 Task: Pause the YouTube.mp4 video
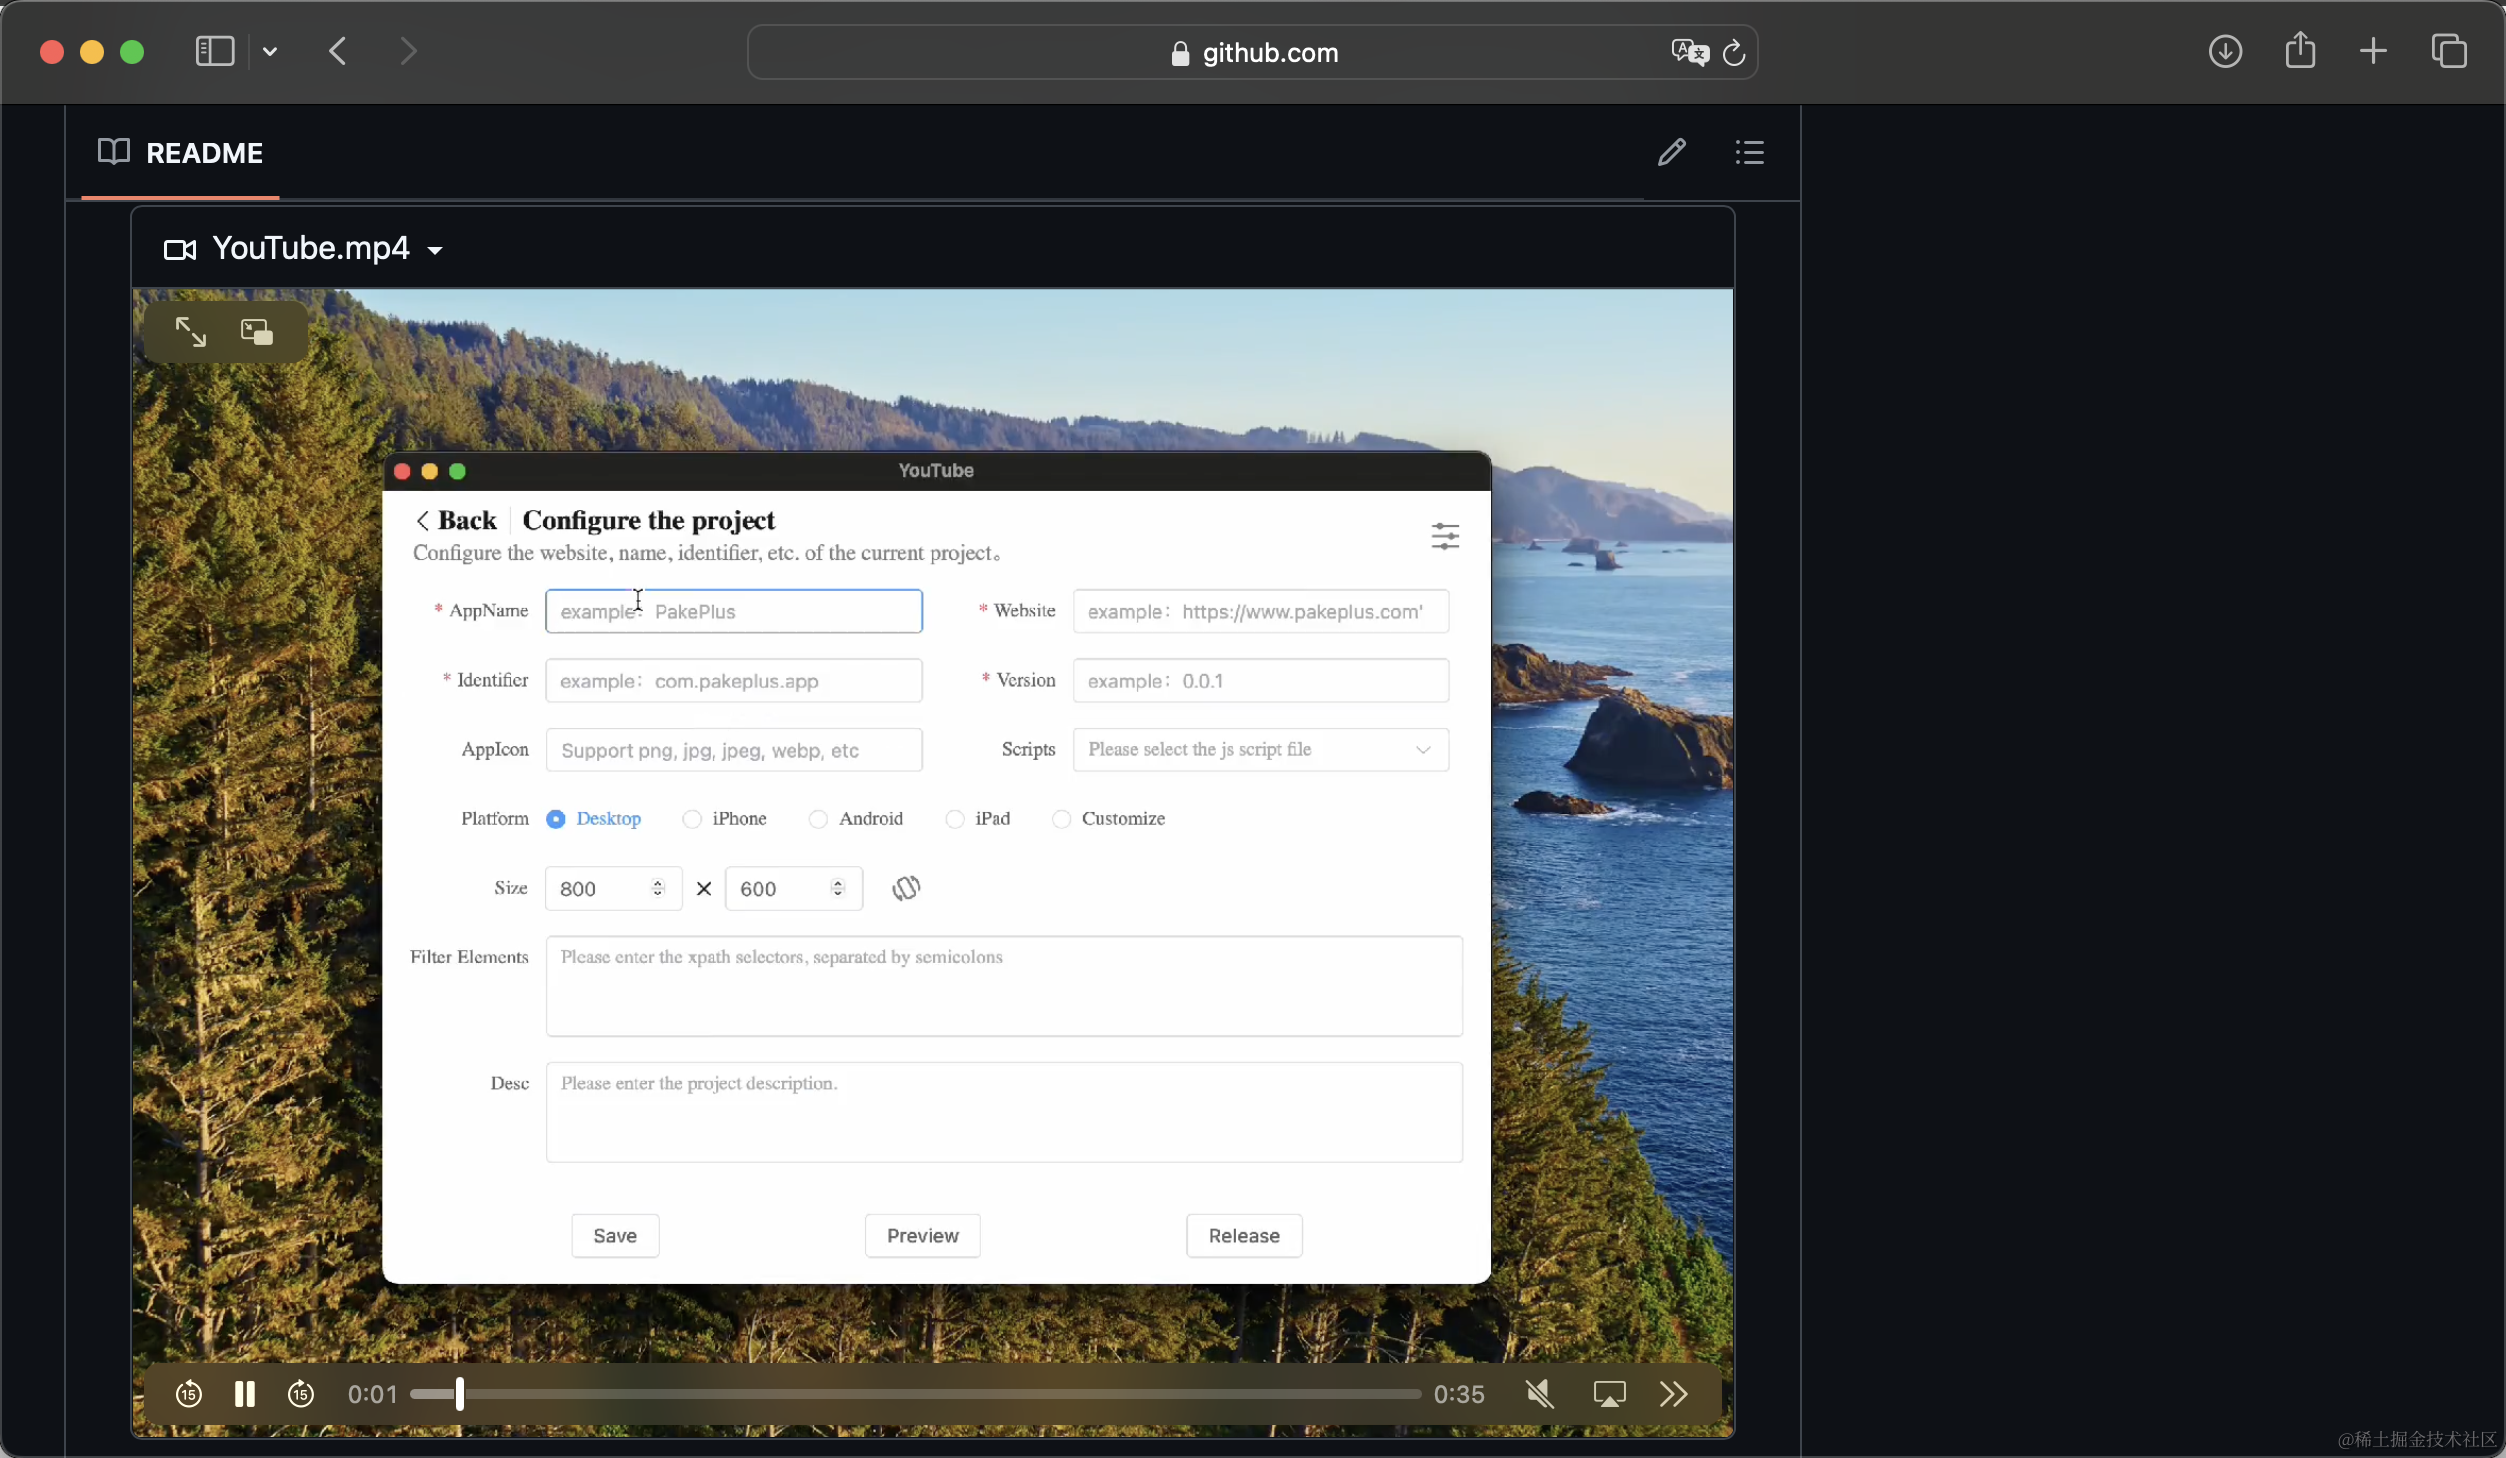[x=245, y=1393]
